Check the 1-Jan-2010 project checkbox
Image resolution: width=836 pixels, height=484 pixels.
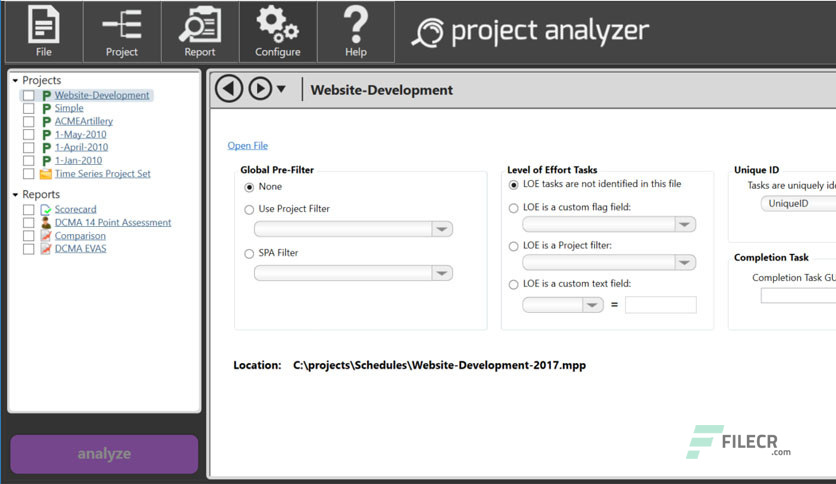tap(29, 160)
